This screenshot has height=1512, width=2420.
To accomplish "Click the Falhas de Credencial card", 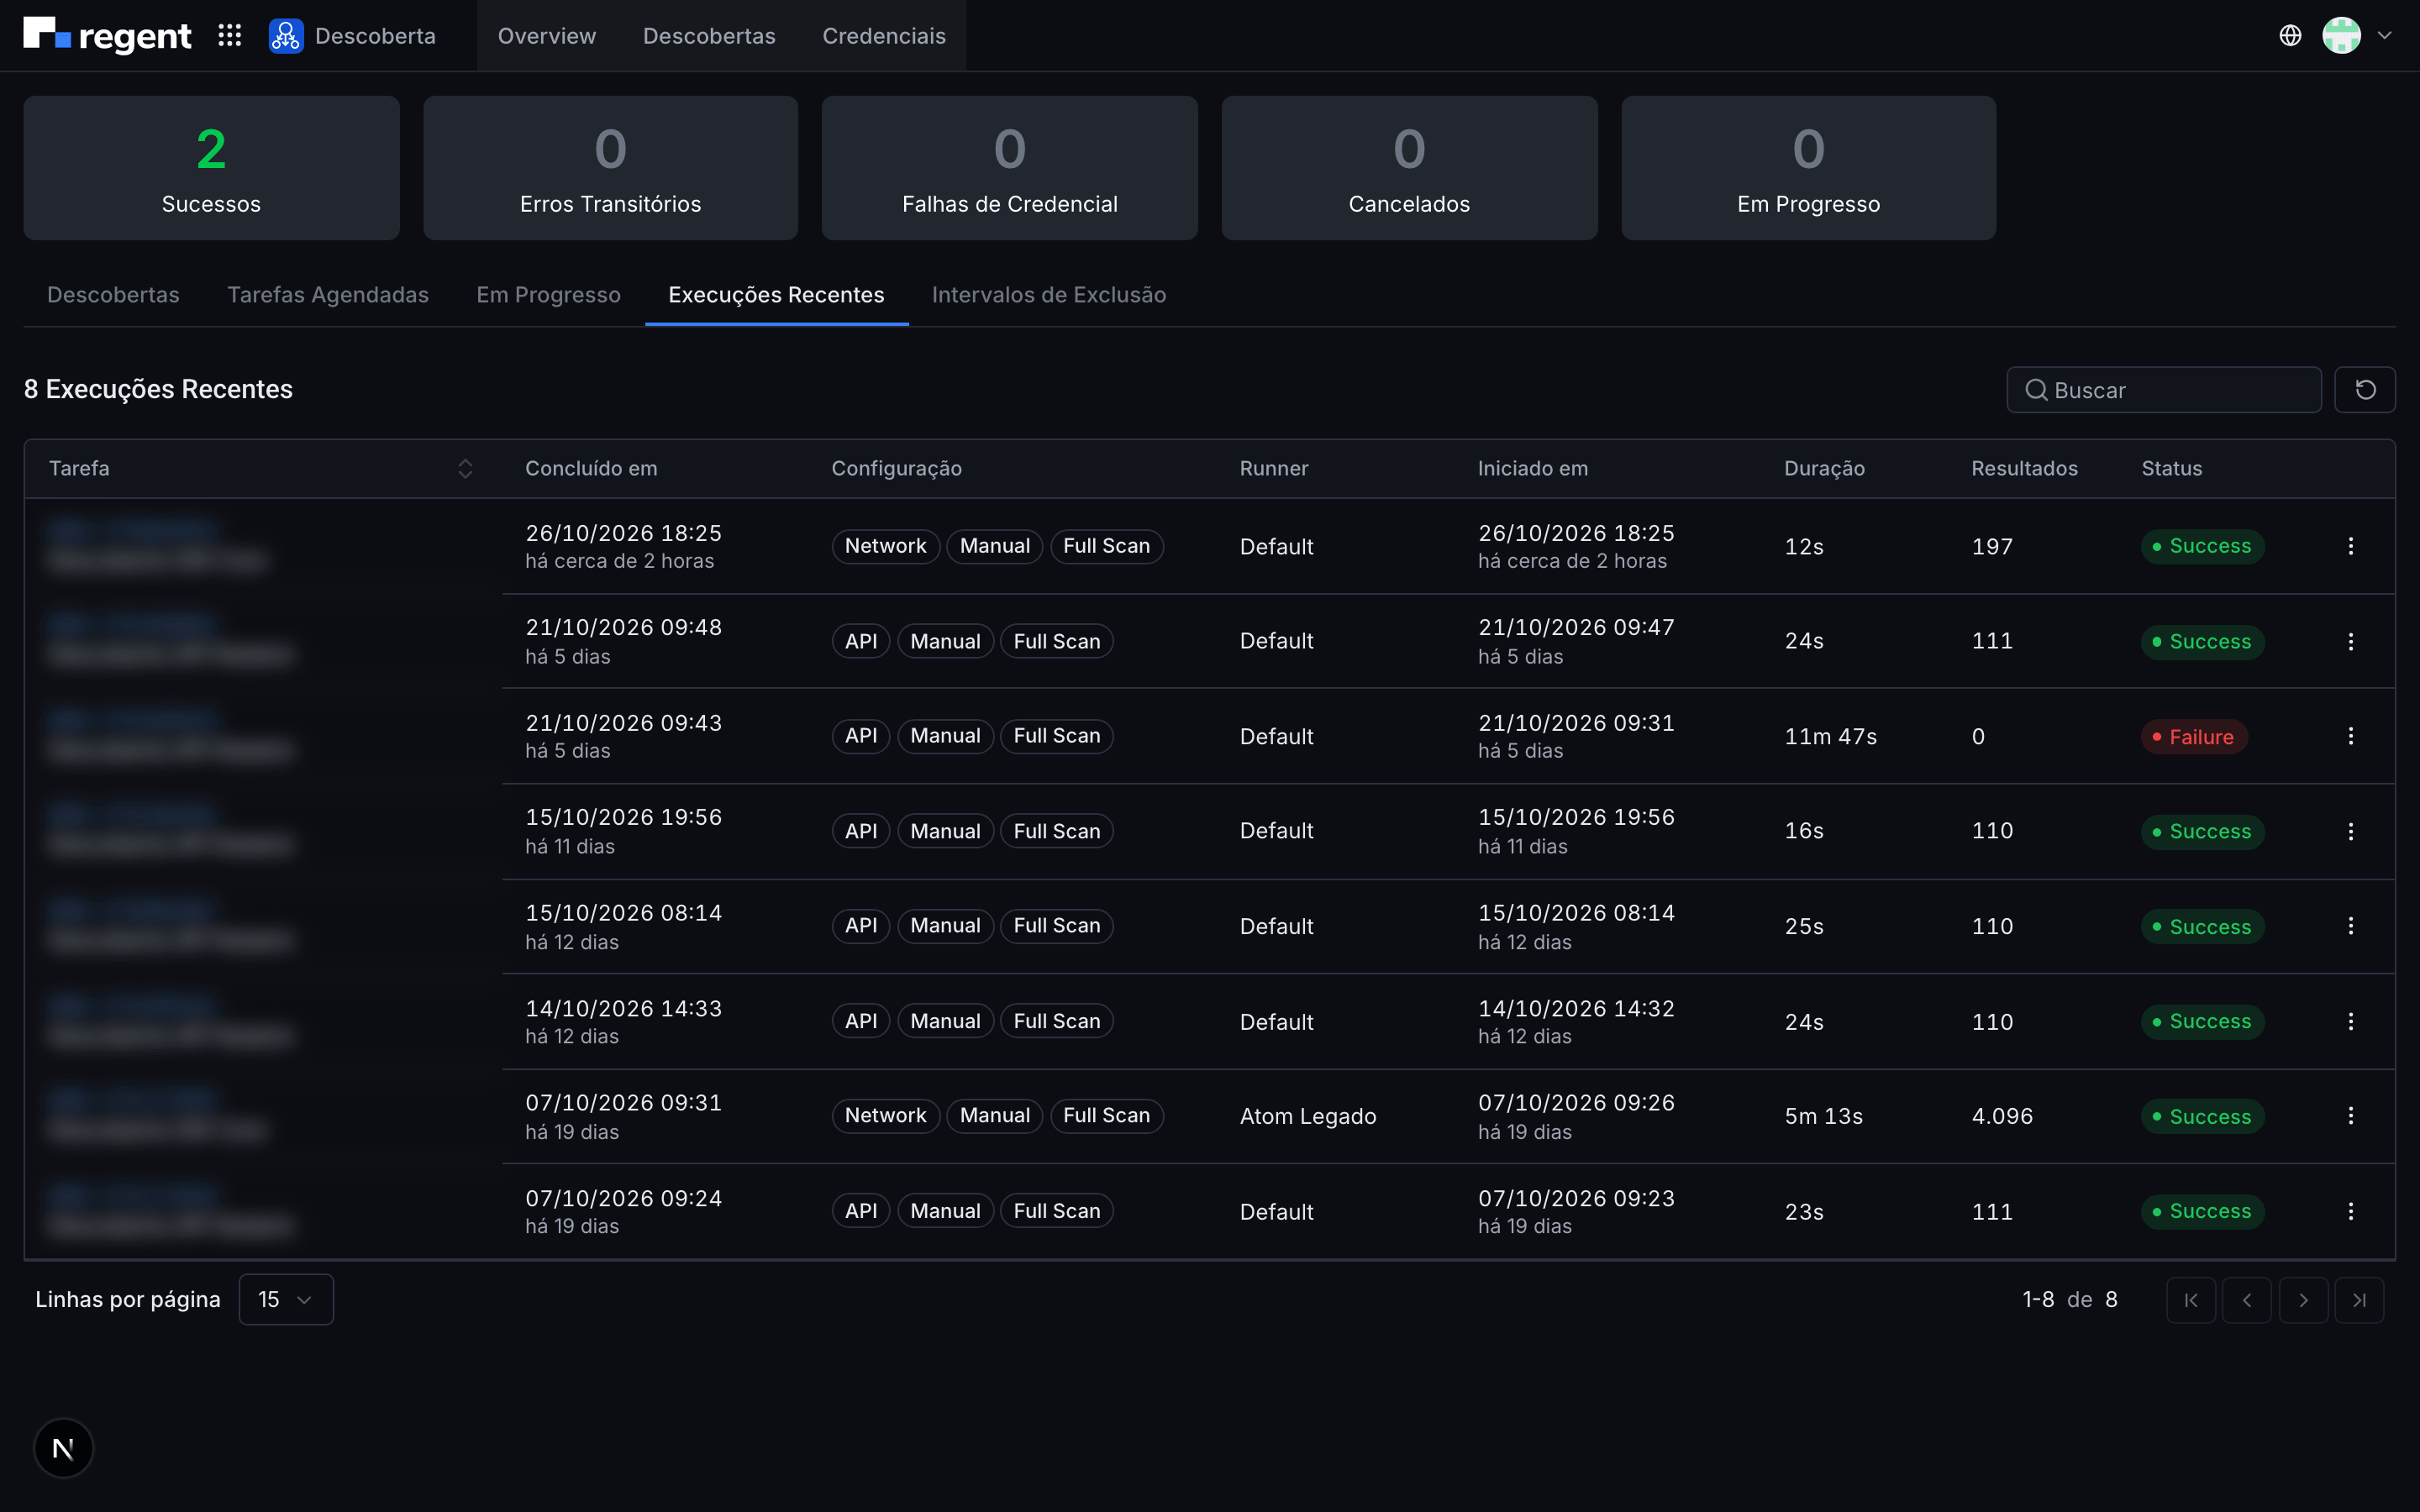I will pos(1010,168).
